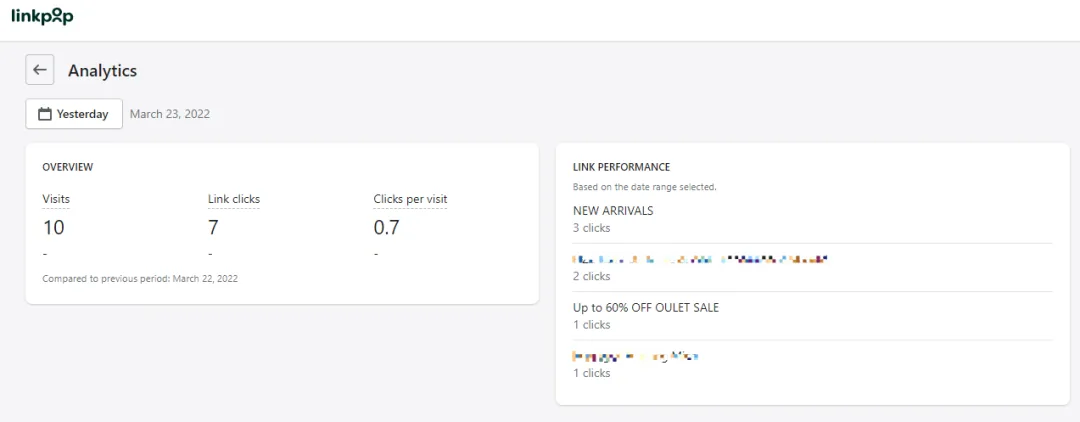Click the Link clicks metric label

(233, 199)
